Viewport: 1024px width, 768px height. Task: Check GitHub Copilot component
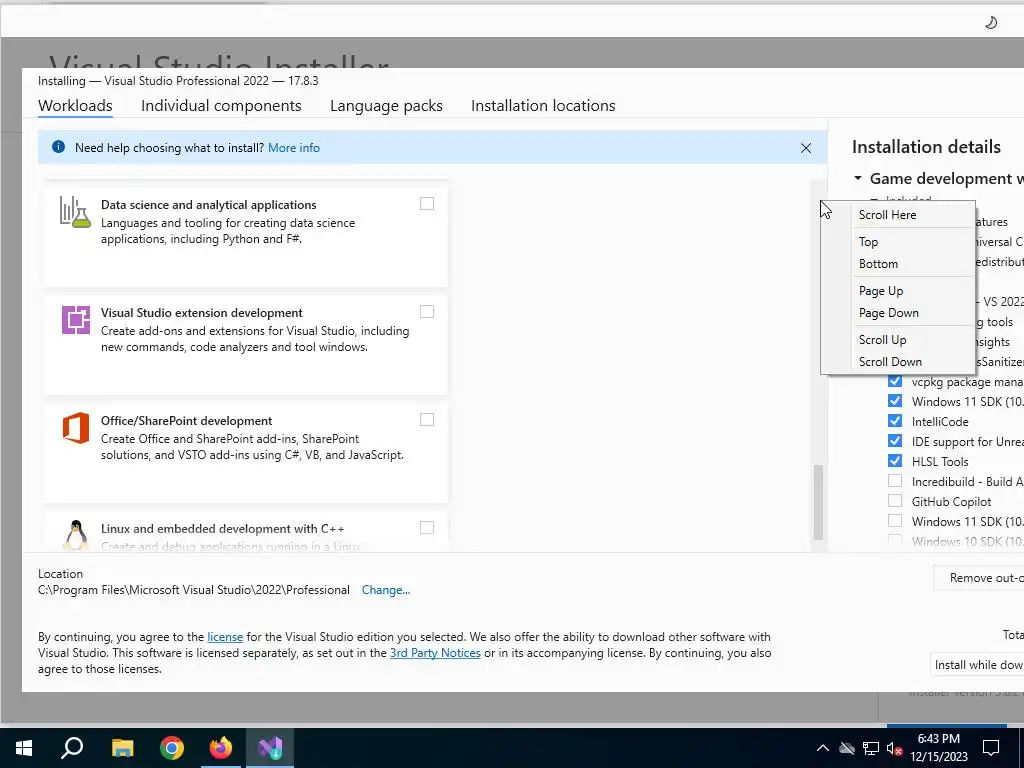point(895,501)
